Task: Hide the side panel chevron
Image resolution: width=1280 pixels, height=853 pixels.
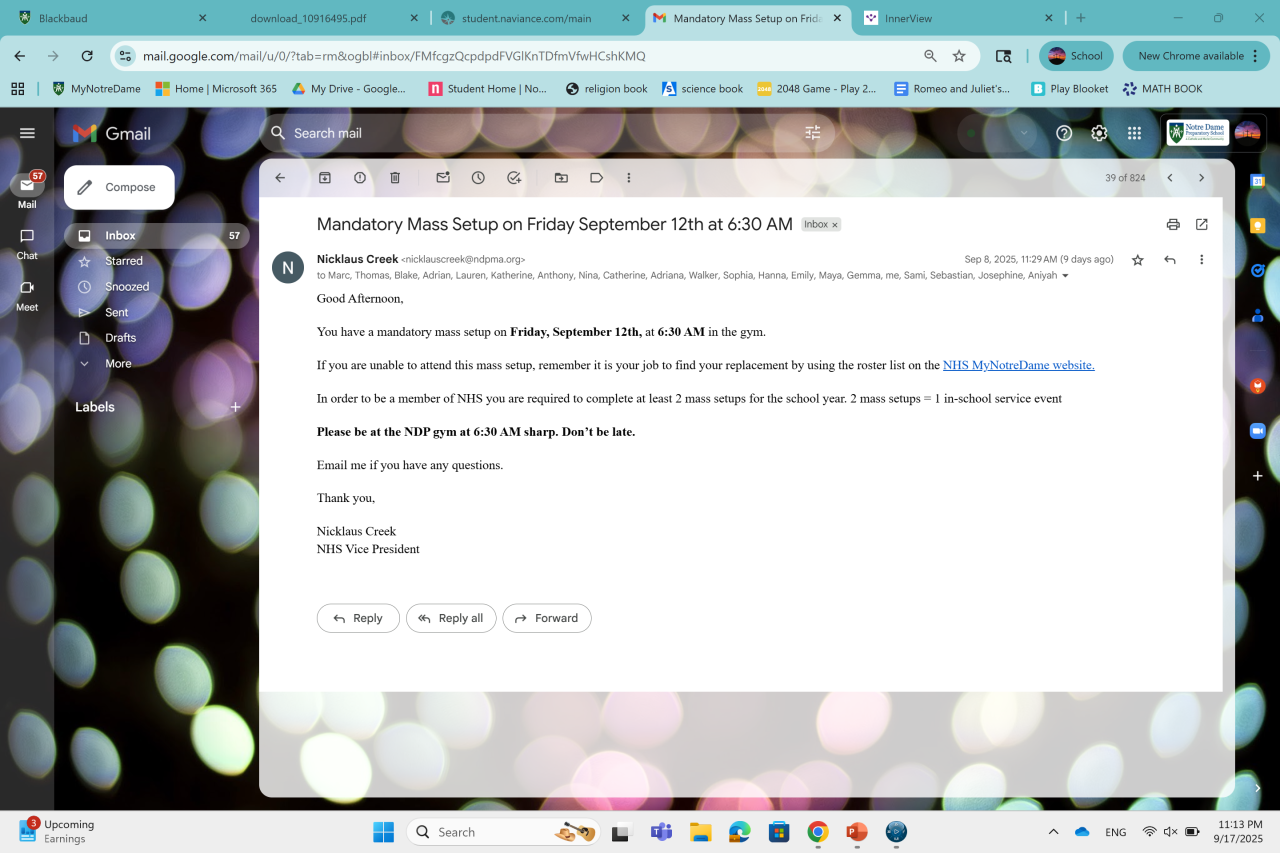Action: coord(1258,788)
